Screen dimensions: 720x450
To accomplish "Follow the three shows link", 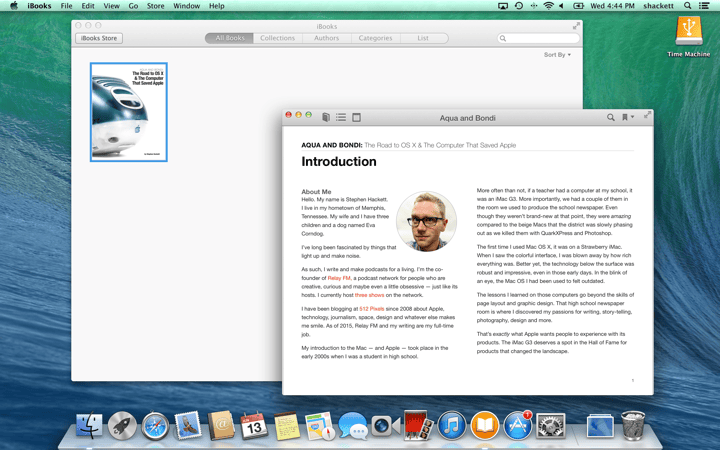I will tap(369, 295).
